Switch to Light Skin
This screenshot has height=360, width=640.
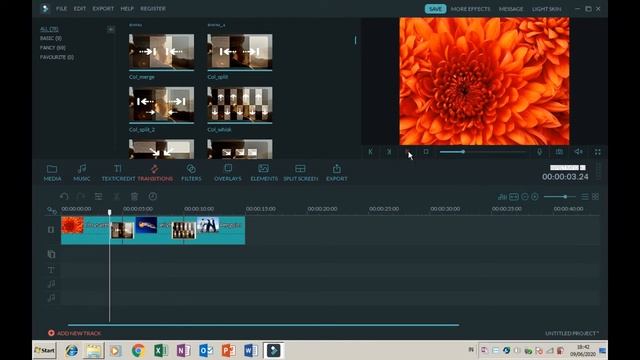[x=546, y=9]
